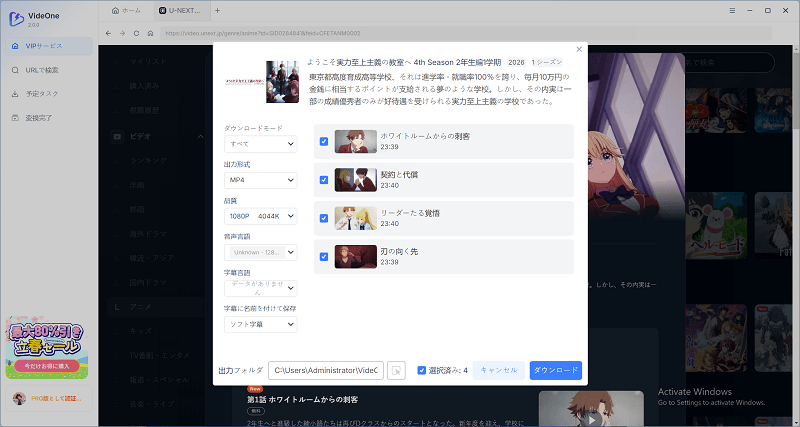The height and width of the screenshot is (427, 800).
Task: Reload the page with the refresh icon
Action: 136,33
